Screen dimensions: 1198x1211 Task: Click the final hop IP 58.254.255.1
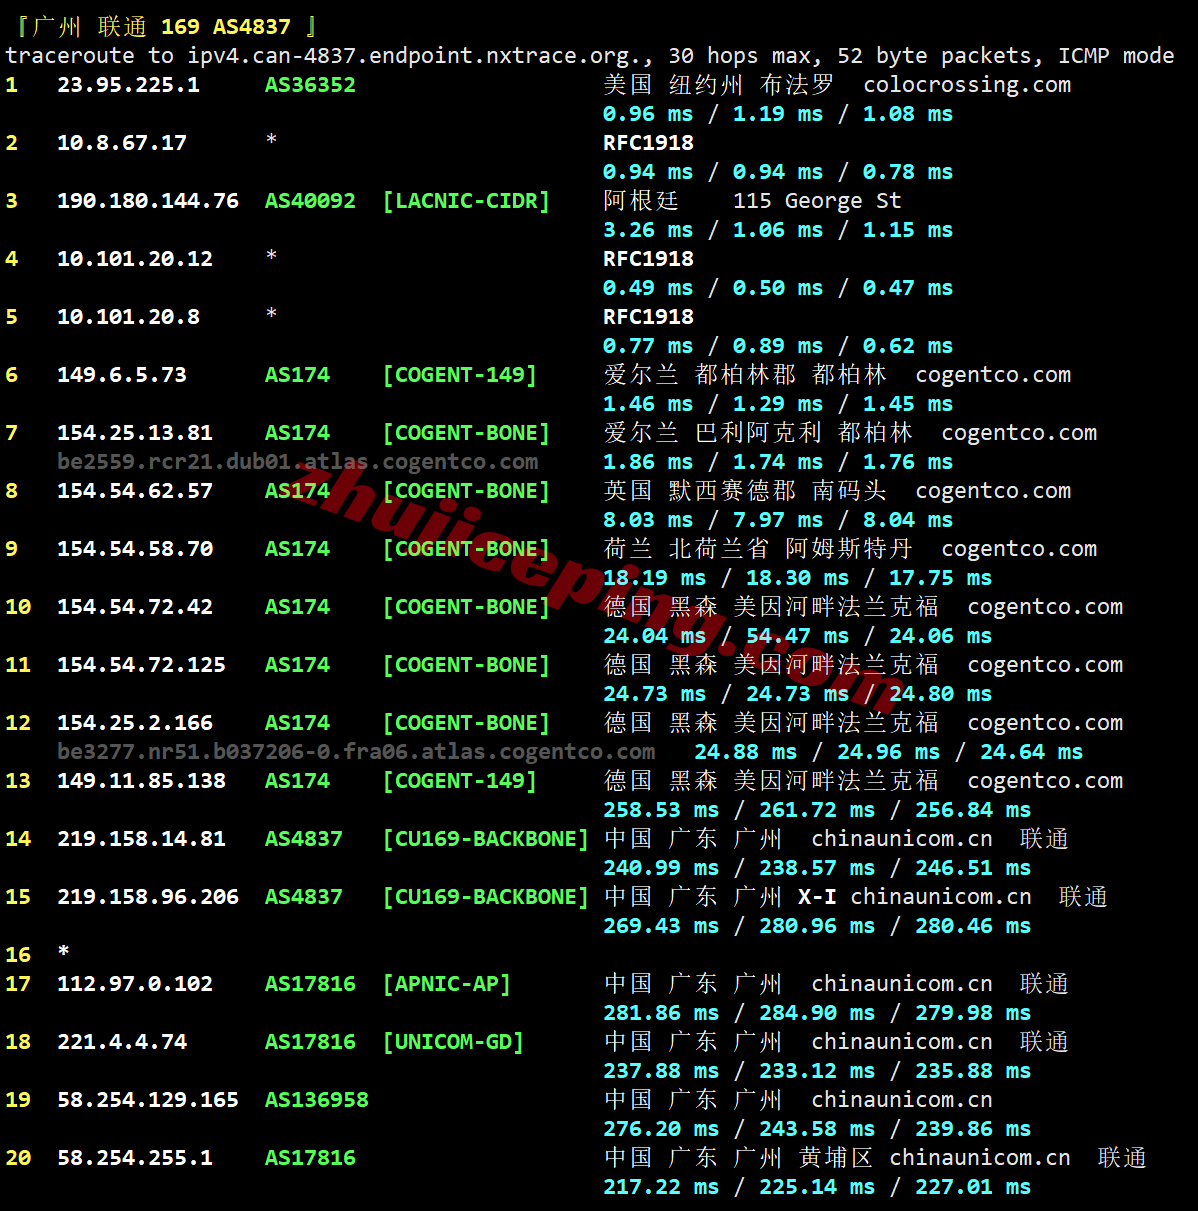click(135, 1158)
